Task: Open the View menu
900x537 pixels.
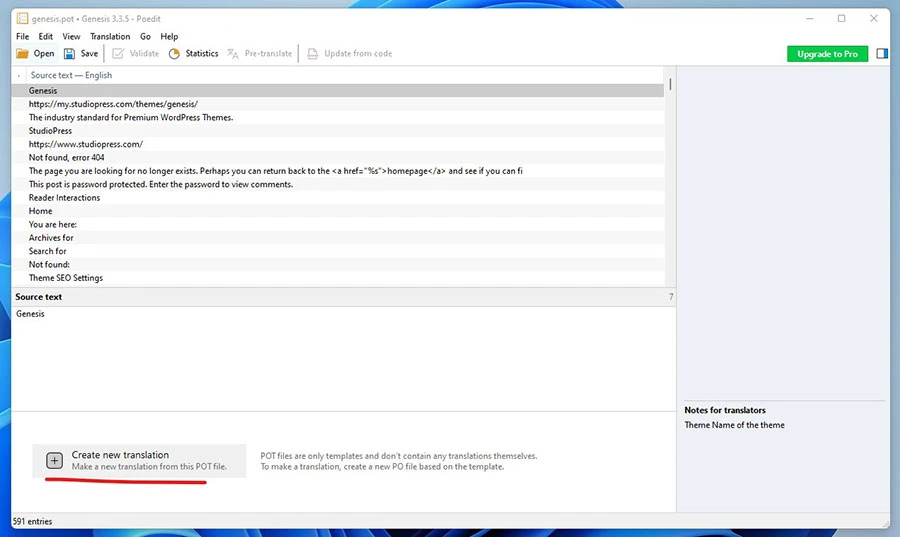Action: tap(71, 37)
